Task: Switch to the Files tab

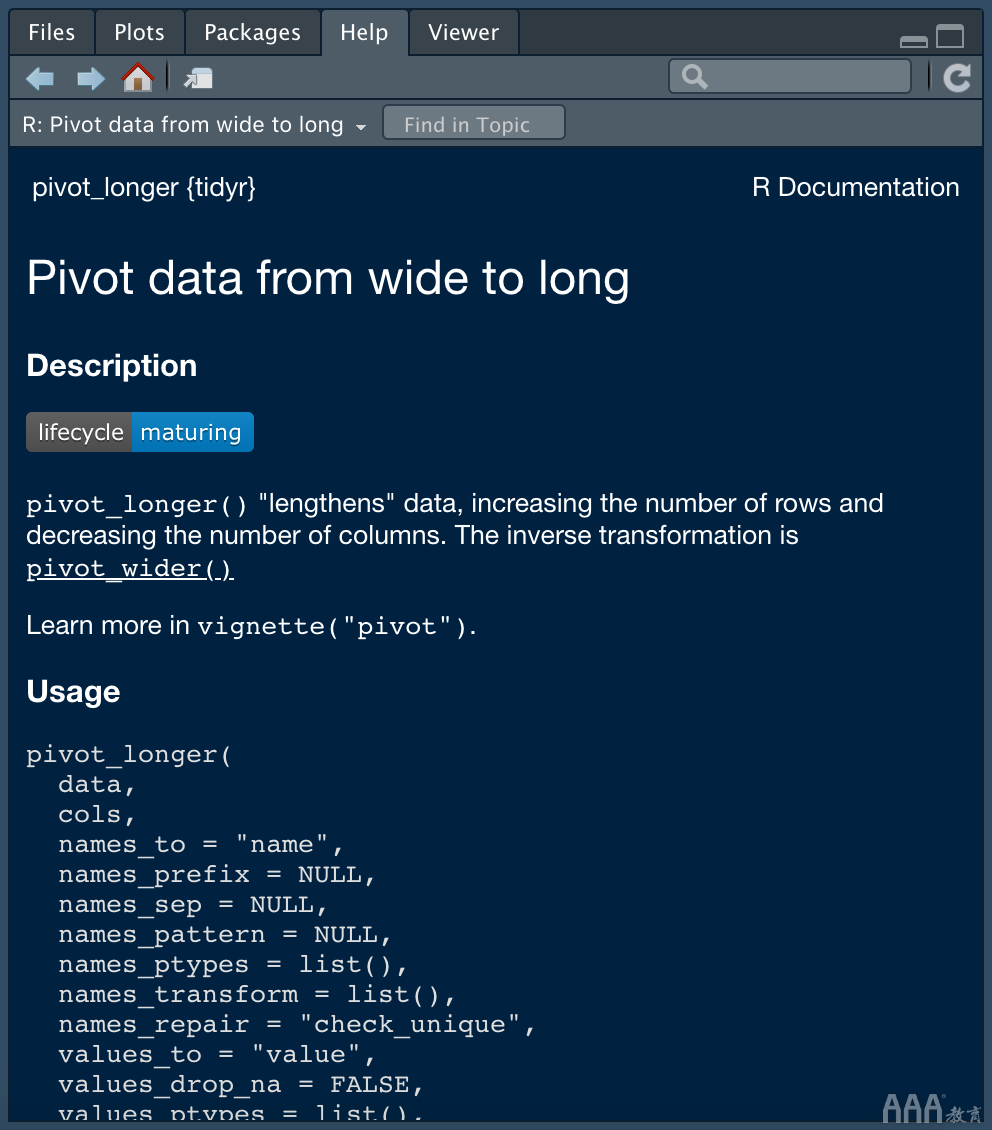Action: coord(51,32)
